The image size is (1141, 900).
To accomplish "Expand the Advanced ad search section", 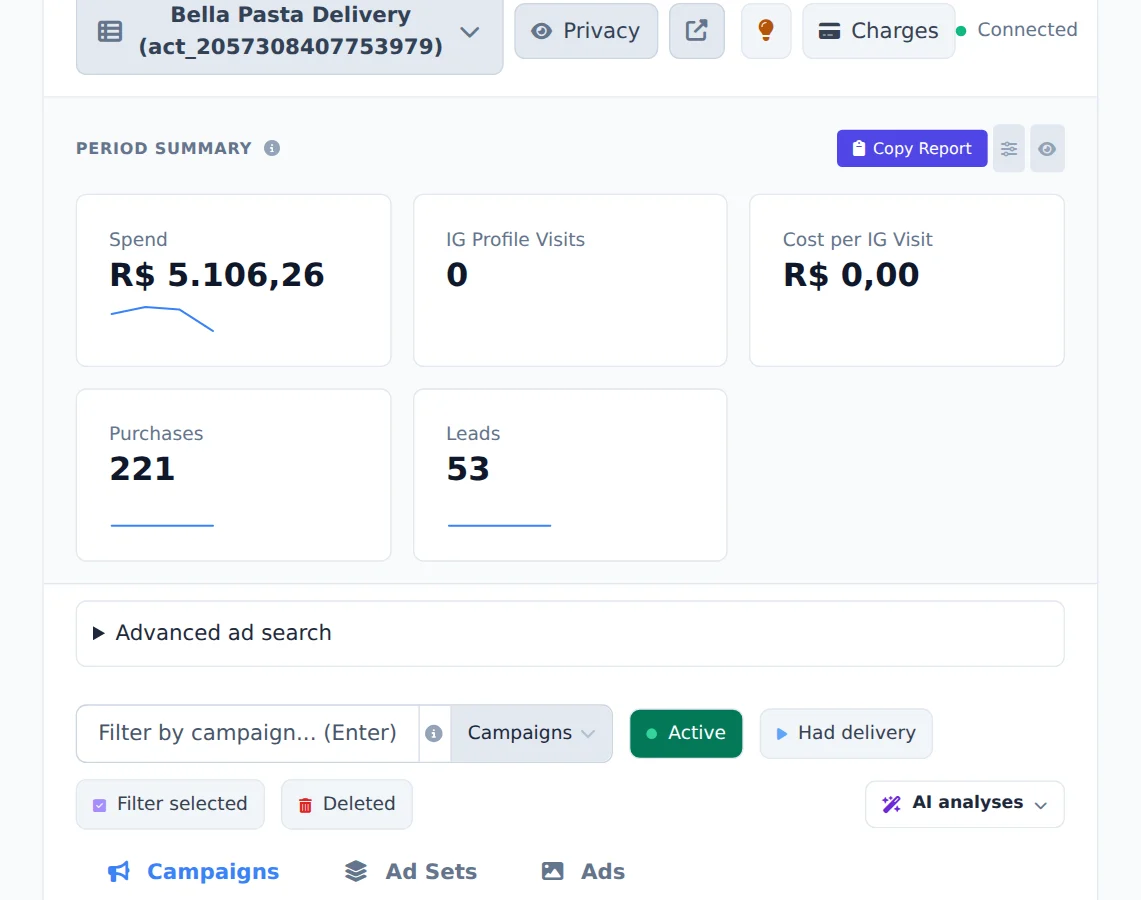I will (570, 633).
